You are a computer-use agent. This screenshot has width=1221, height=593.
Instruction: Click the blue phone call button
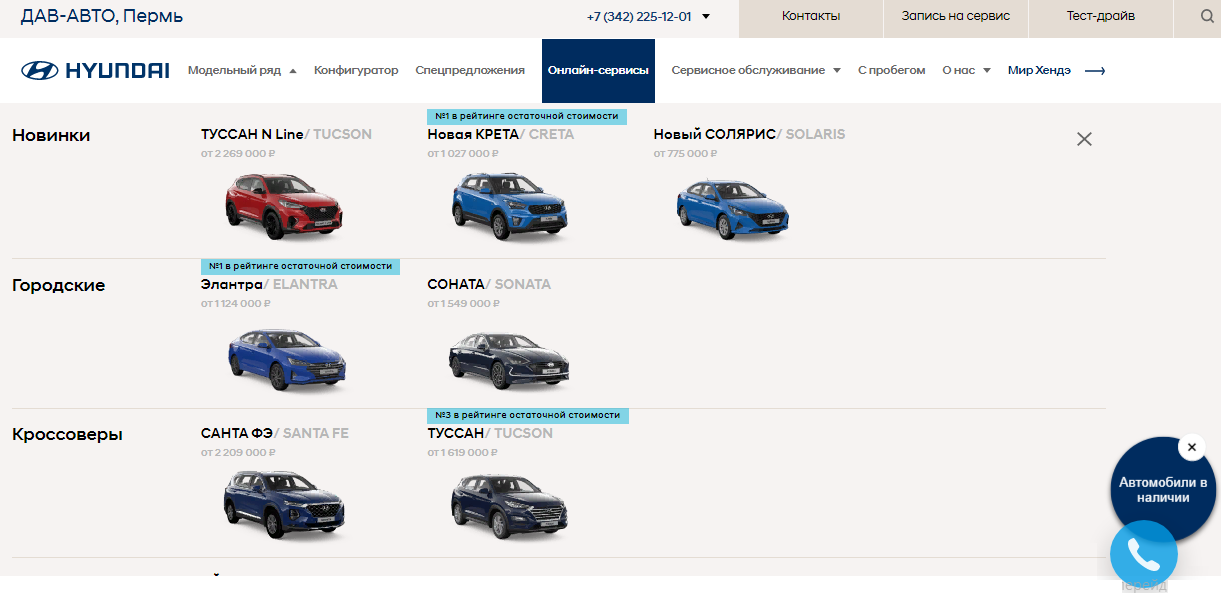[x=1143, y=553]
